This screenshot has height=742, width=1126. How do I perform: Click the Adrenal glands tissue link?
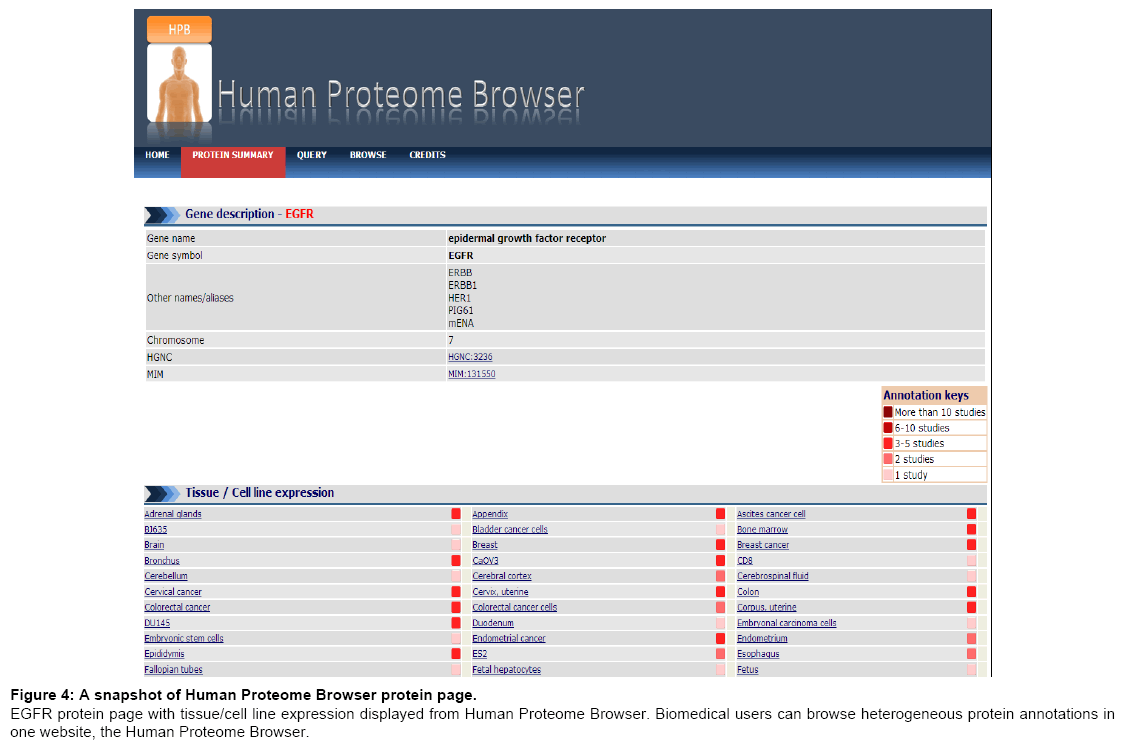(x=173, y=514)
